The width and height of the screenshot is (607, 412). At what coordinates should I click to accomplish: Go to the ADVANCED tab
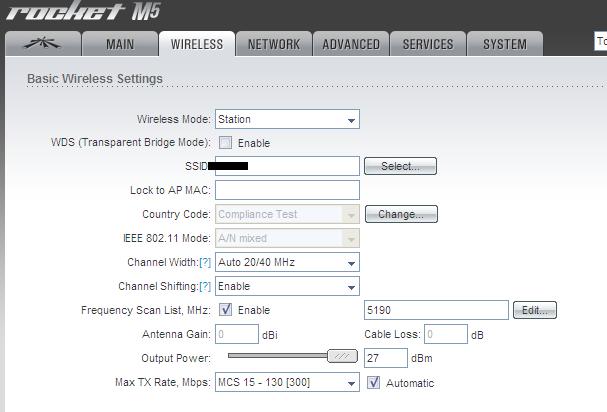(351, 44)
